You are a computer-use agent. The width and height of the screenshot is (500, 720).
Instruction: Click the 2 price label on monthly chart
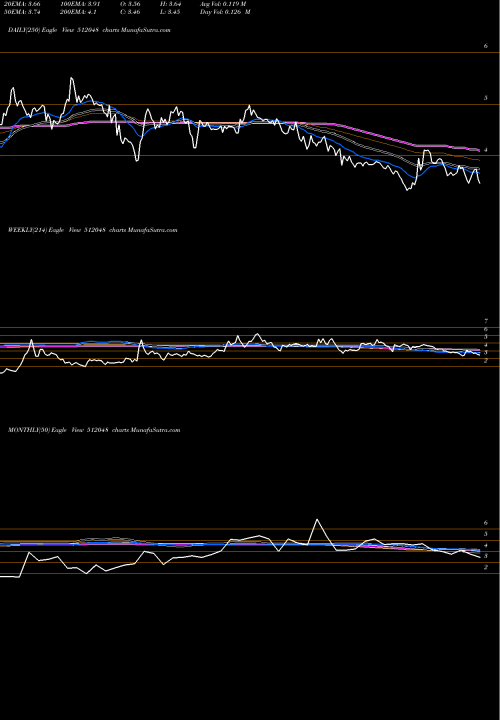(x=485, y=567)
